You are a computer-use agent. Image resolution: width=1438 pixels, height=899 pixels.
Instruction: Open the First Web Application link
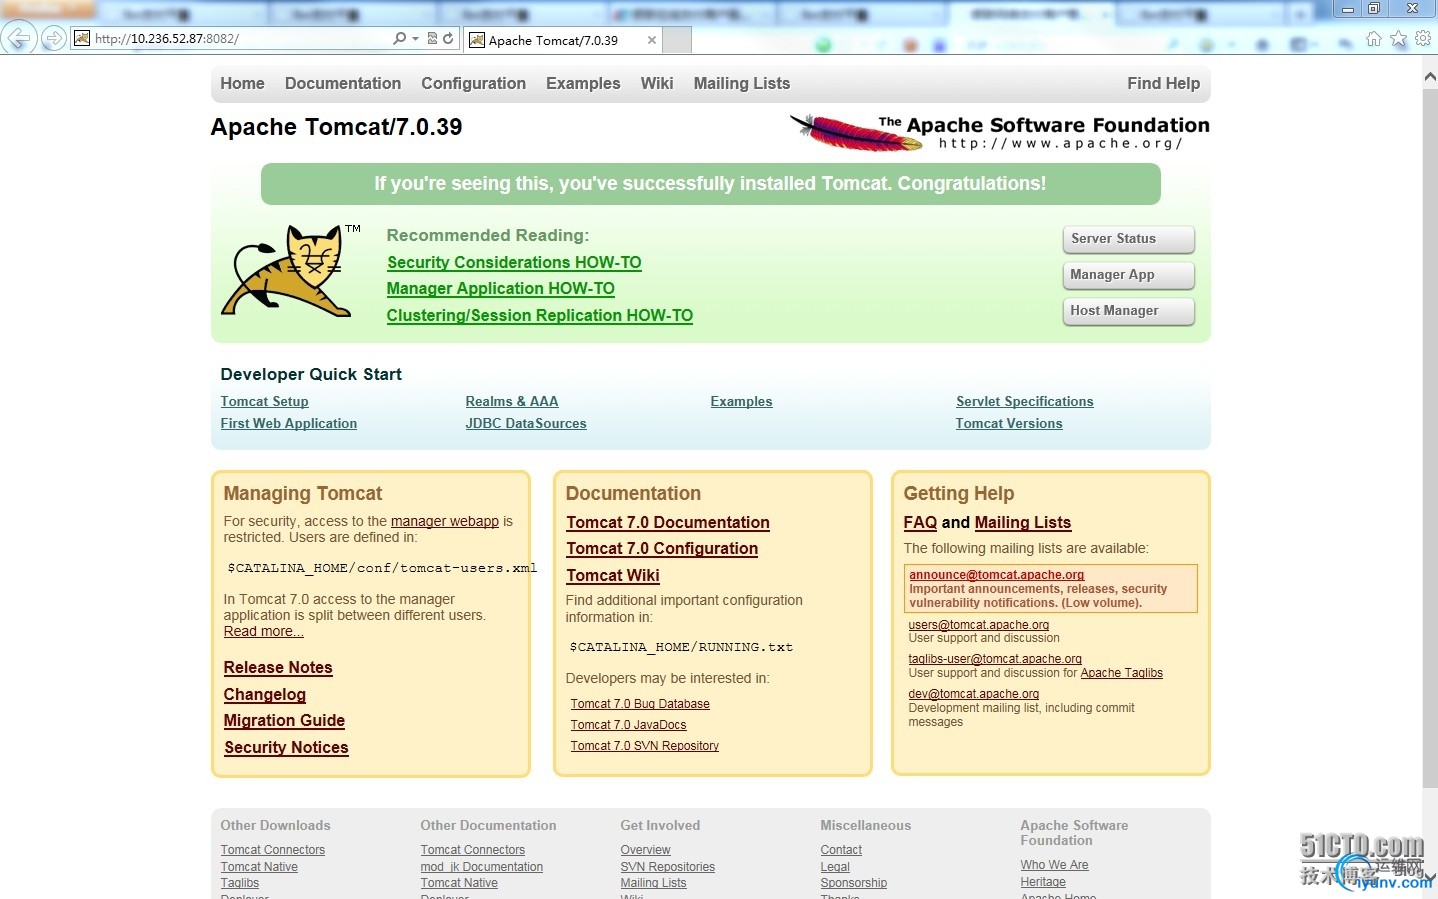pos(288,423)
